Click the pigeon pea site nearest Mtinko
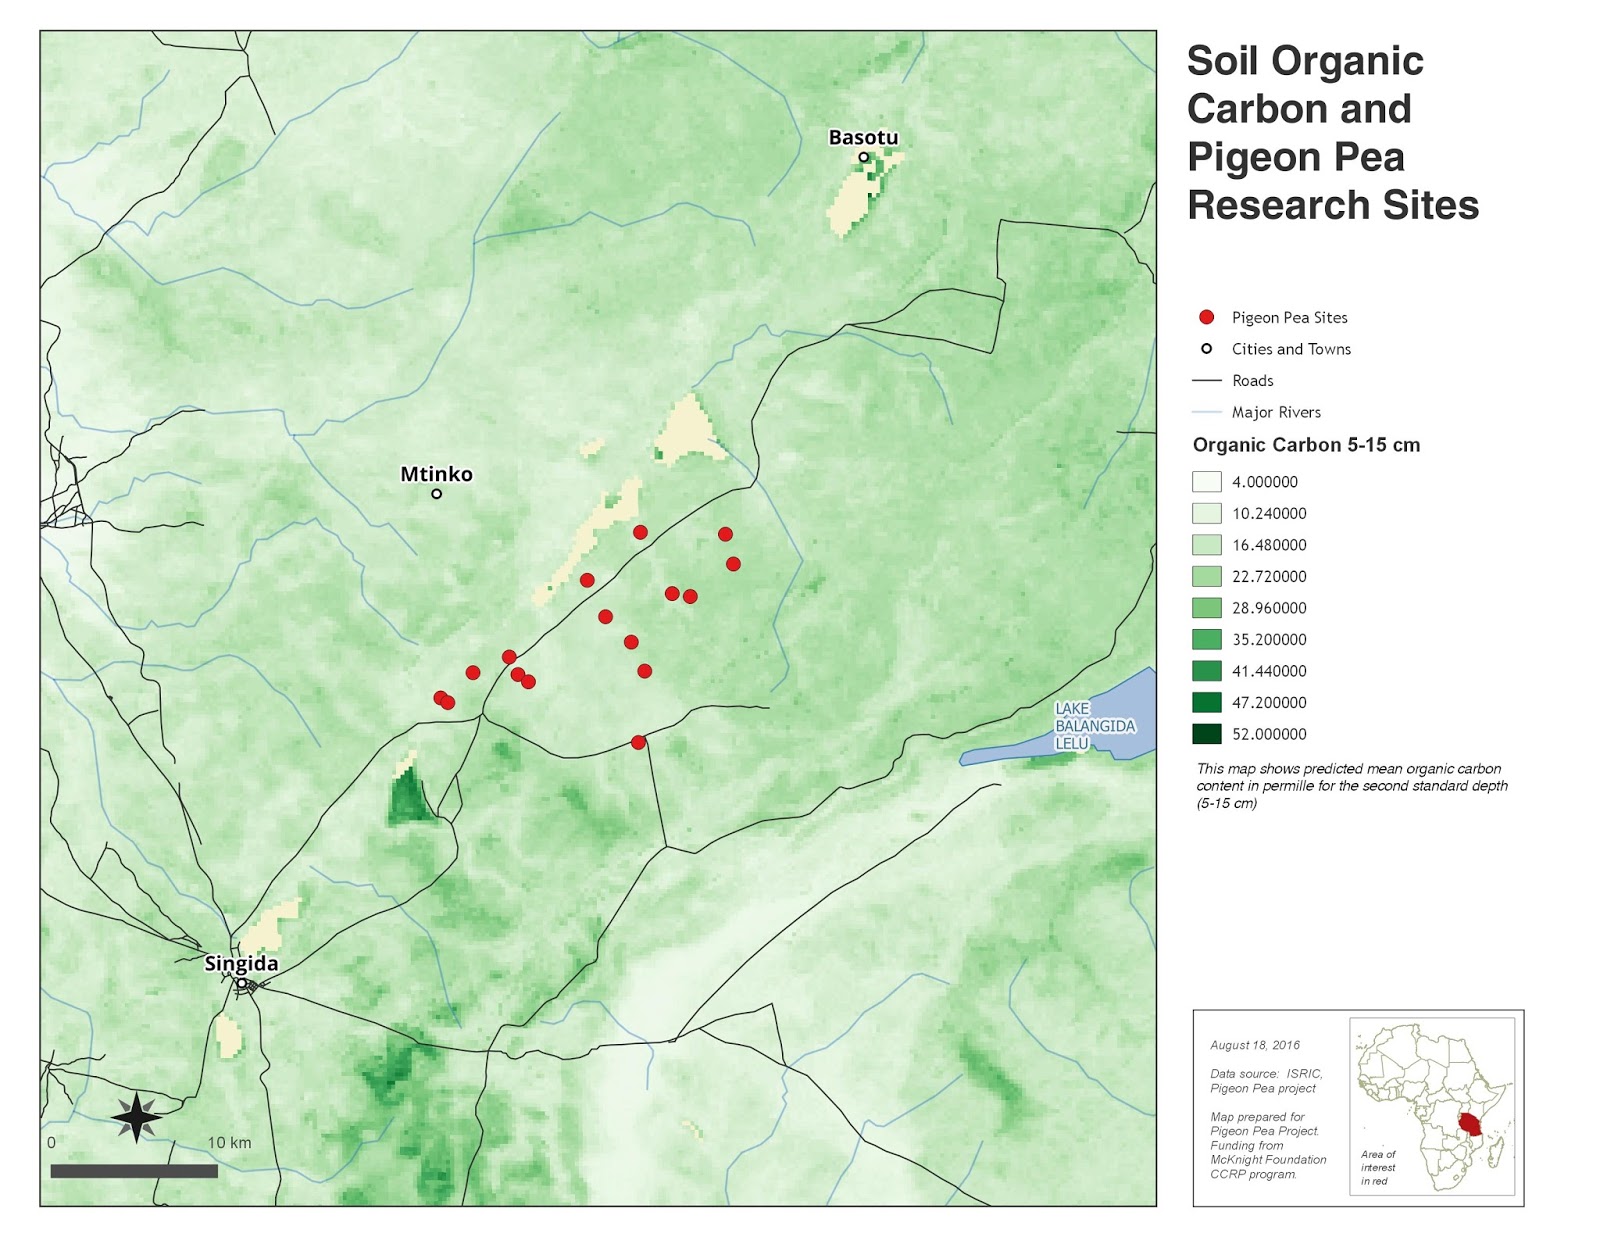 pyautogui.click(x=585, y=580)
